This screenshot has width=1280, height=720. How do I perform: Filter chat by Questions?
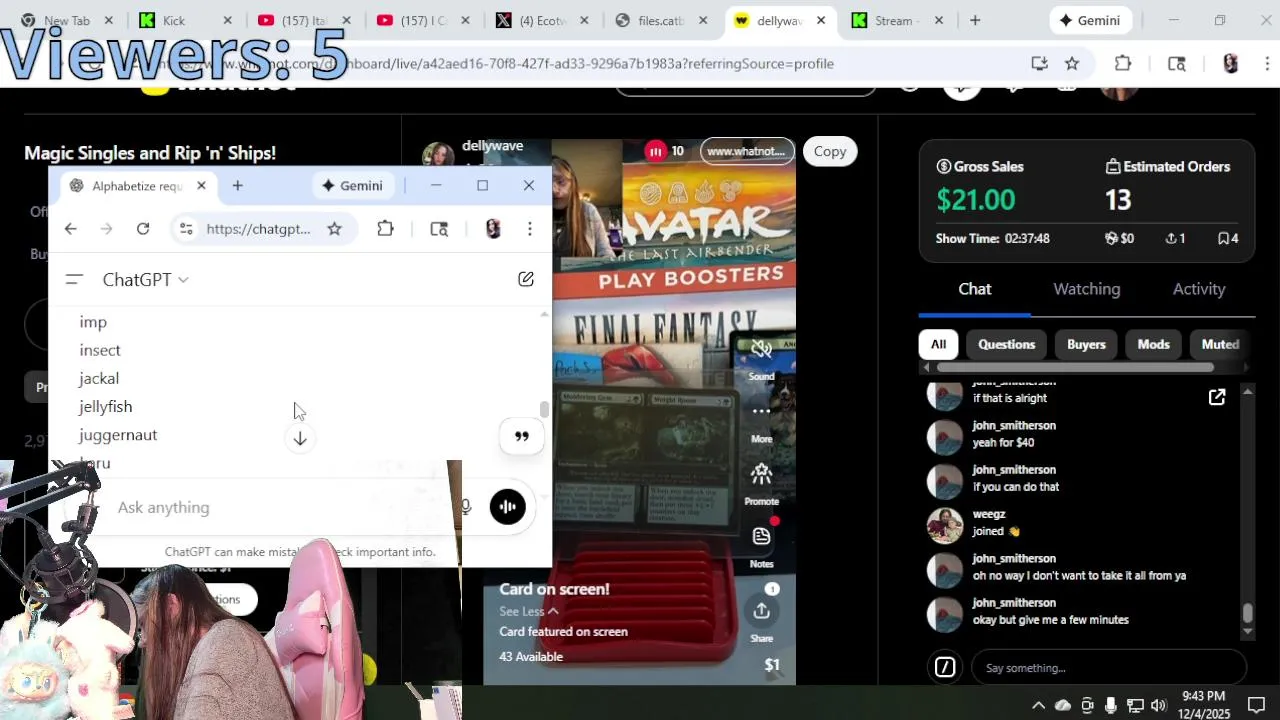point(1006,344)
